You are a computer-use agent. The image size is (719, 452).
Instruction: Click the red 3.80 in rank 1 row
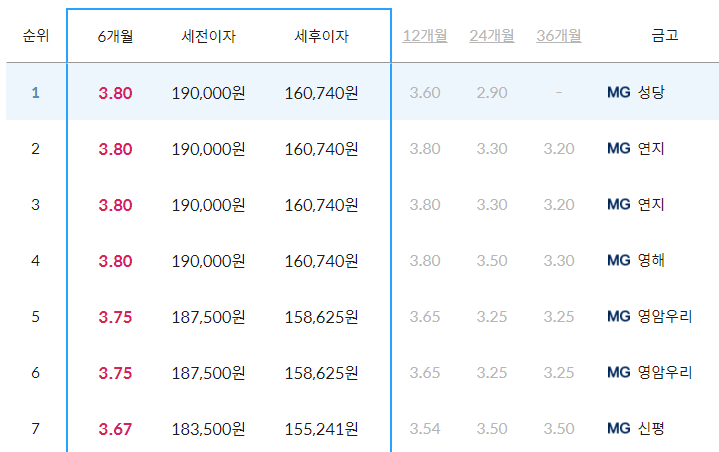(x=115, y=93)
